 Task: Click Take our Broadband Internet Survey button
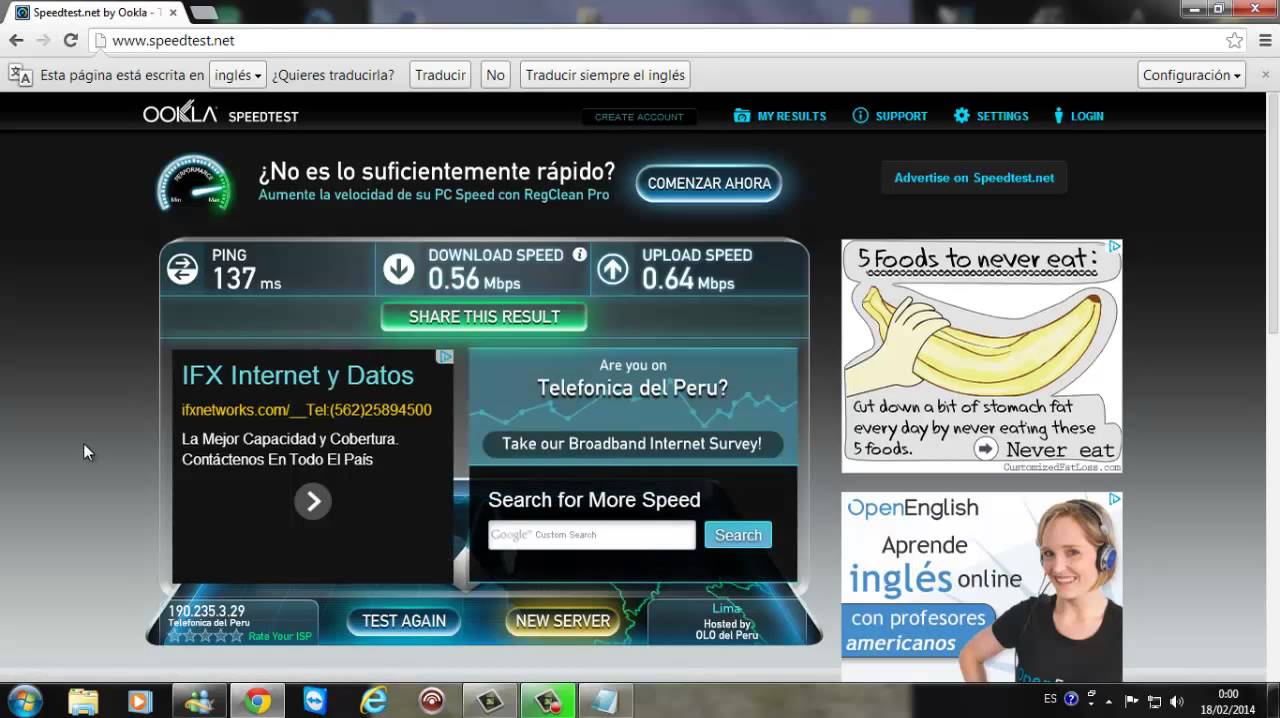(632, 444)
